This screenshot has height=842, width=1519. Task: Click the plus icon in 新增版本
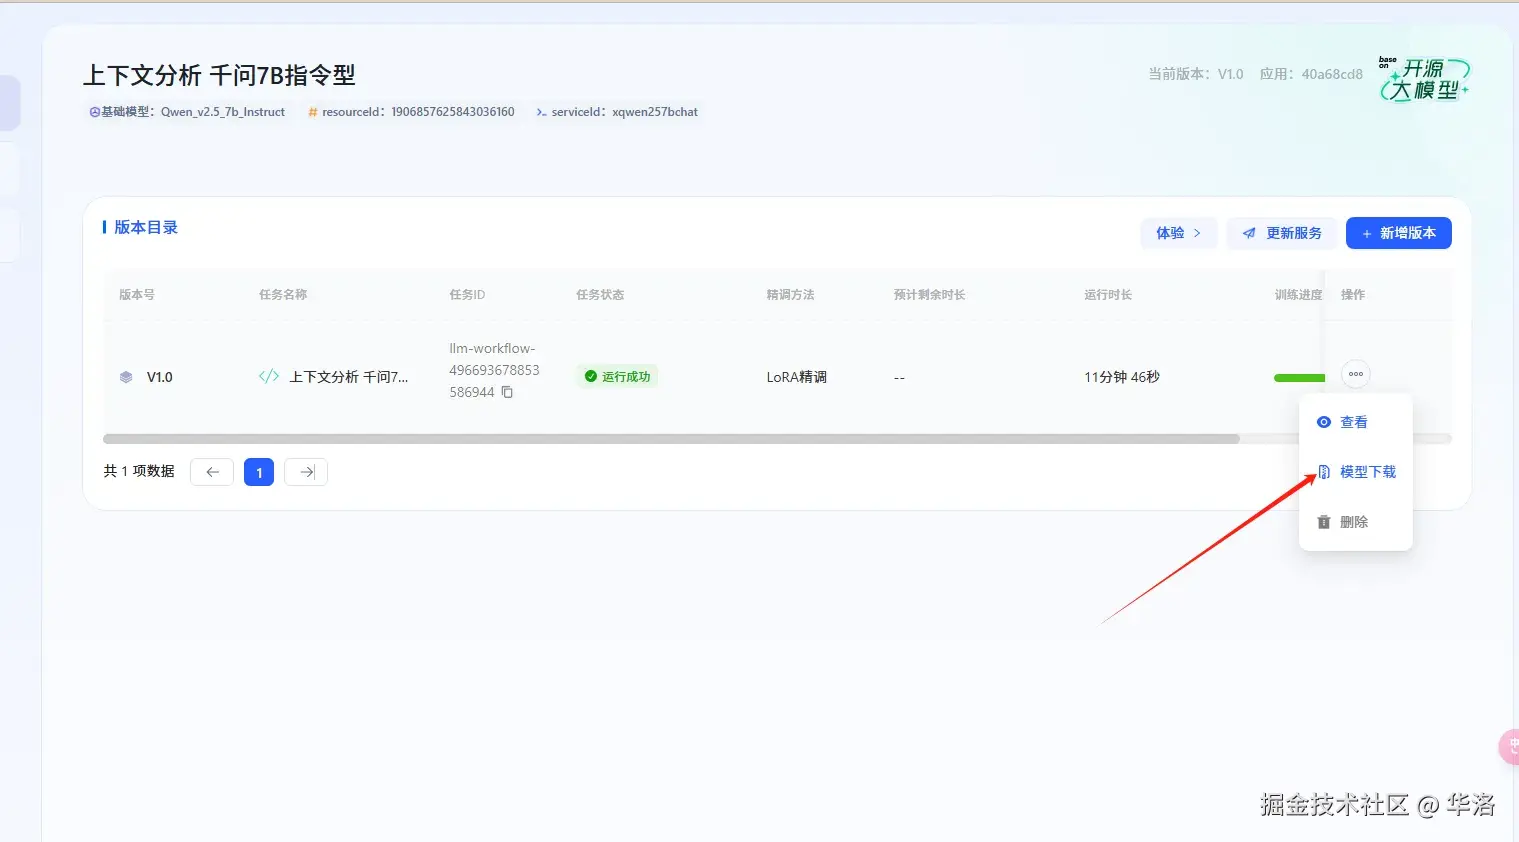coord(1367,233)
